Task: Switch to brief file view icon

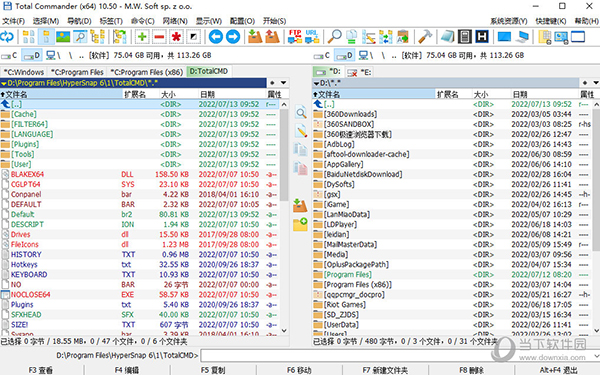Action: tap(29, 37)
